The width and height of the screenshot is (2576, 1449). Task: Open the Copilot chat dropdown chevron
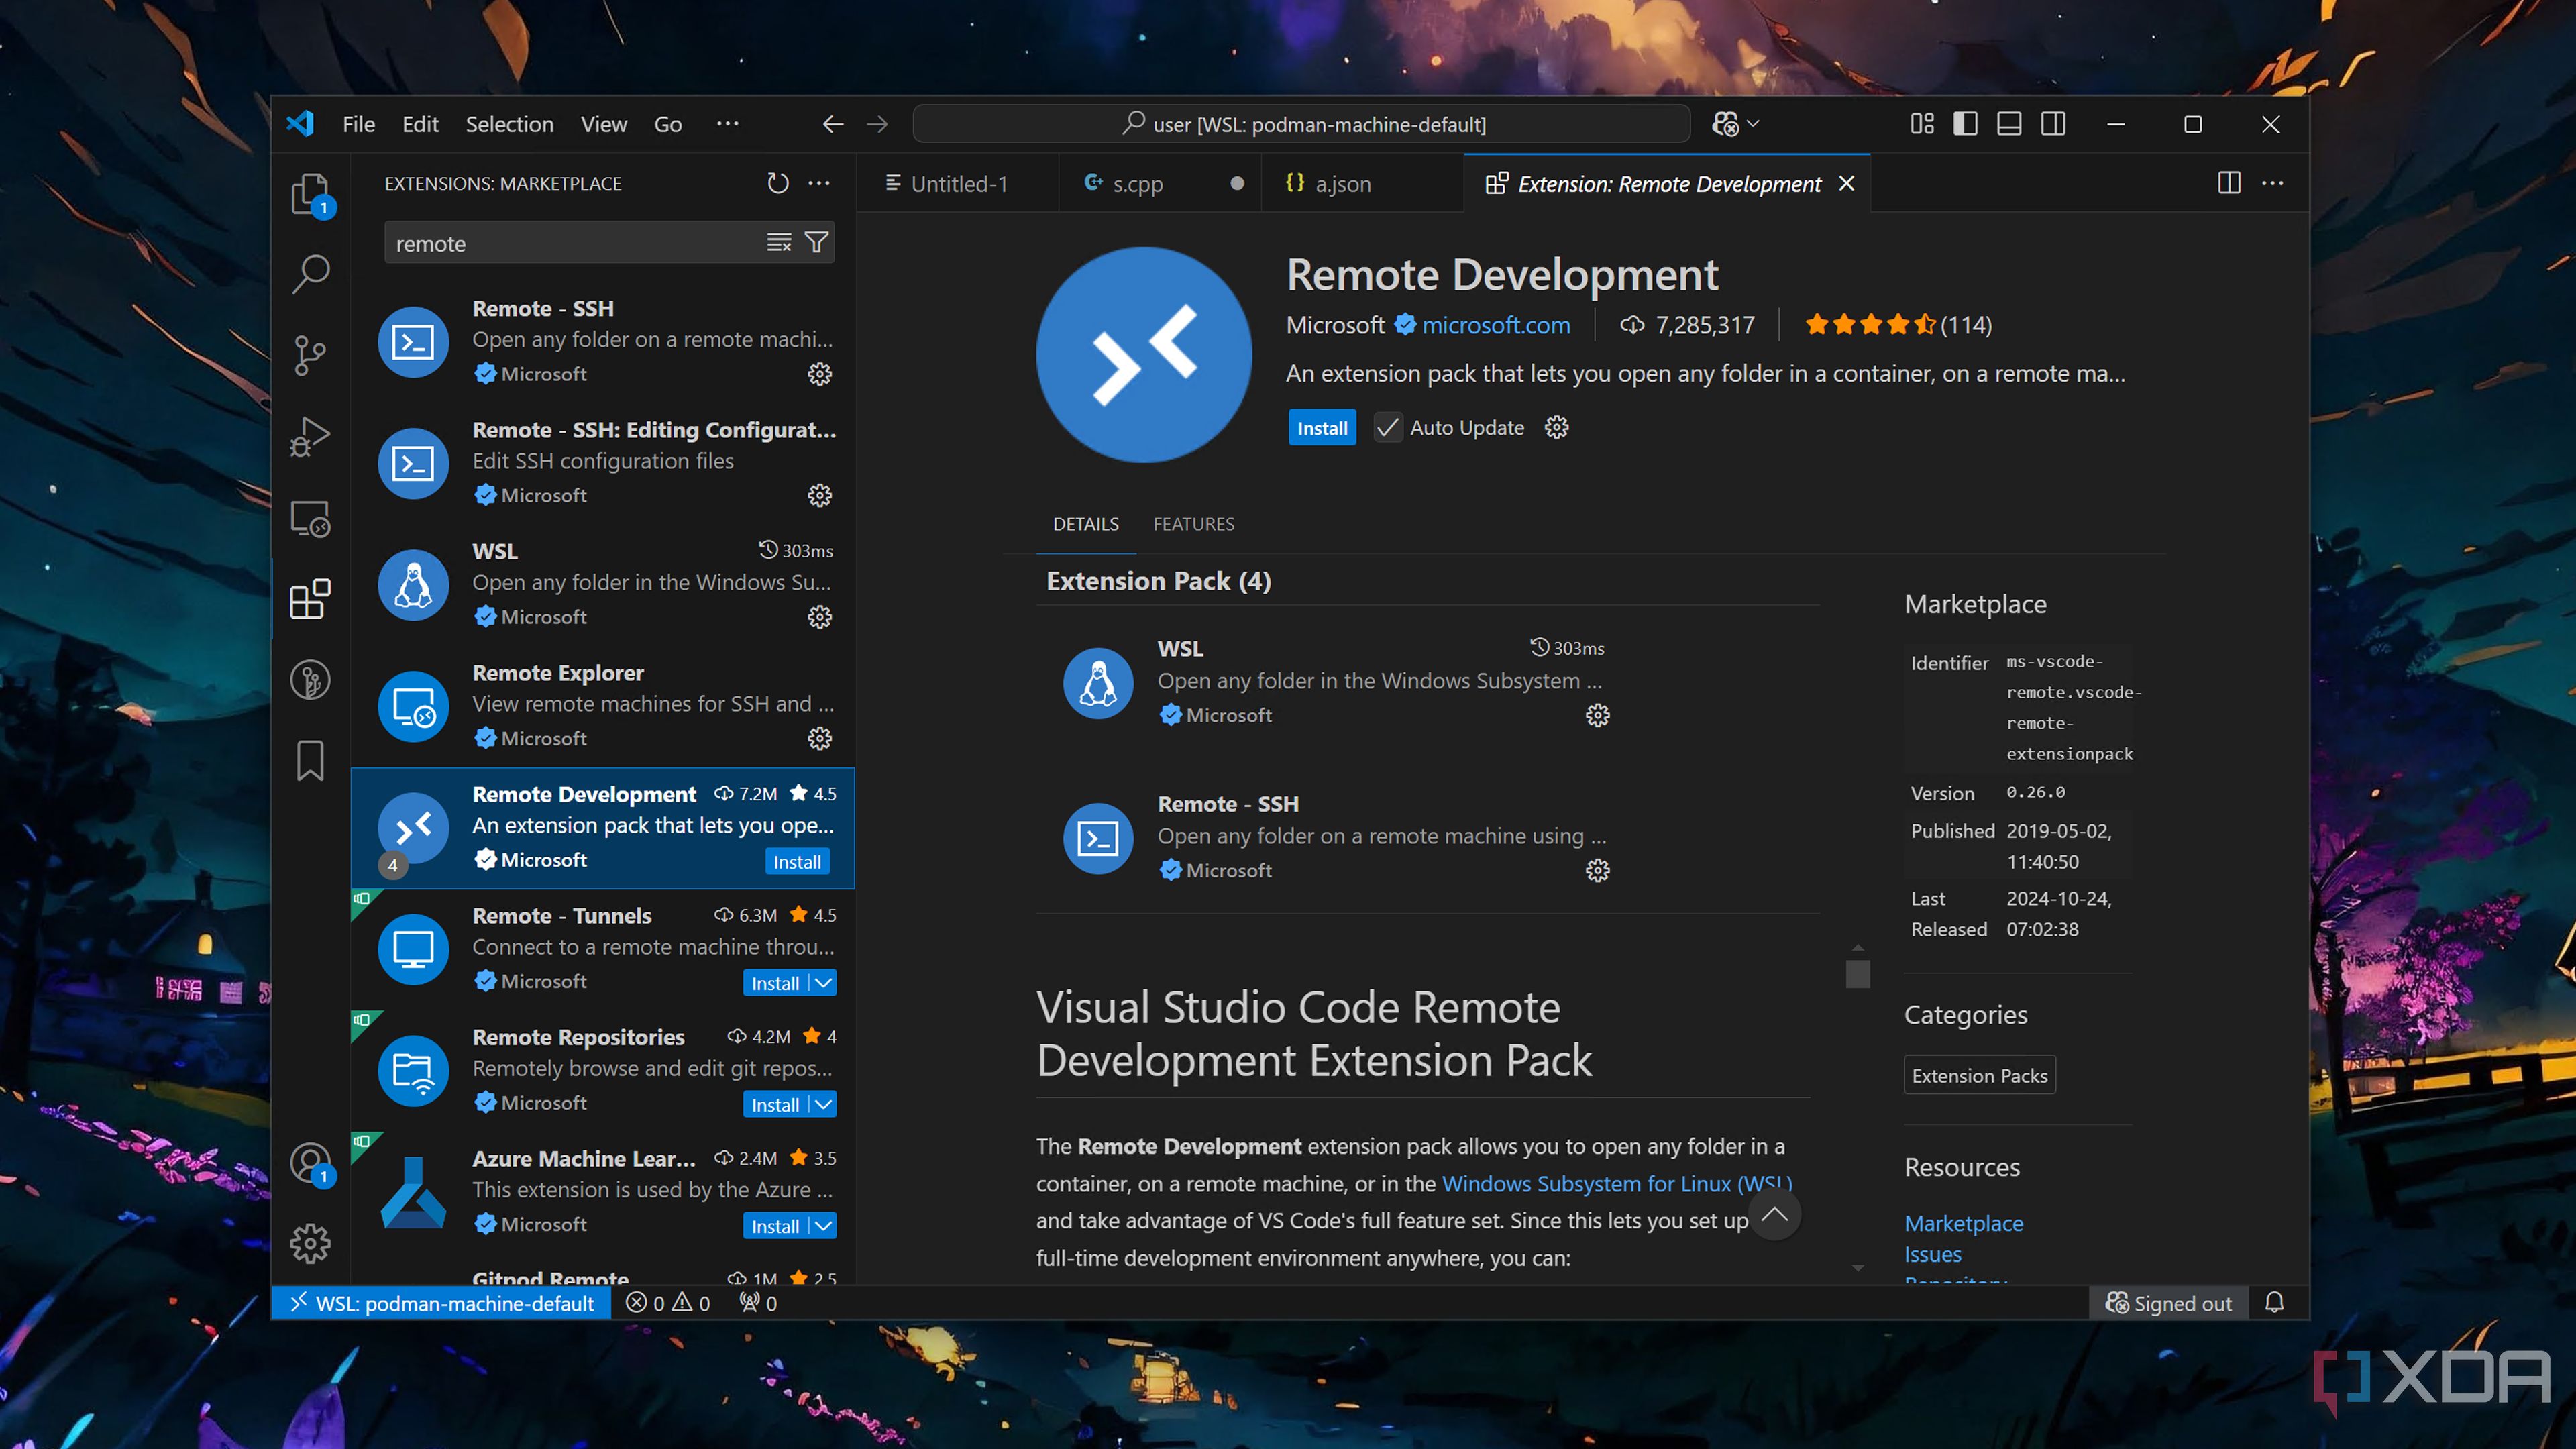point(1753,124)
